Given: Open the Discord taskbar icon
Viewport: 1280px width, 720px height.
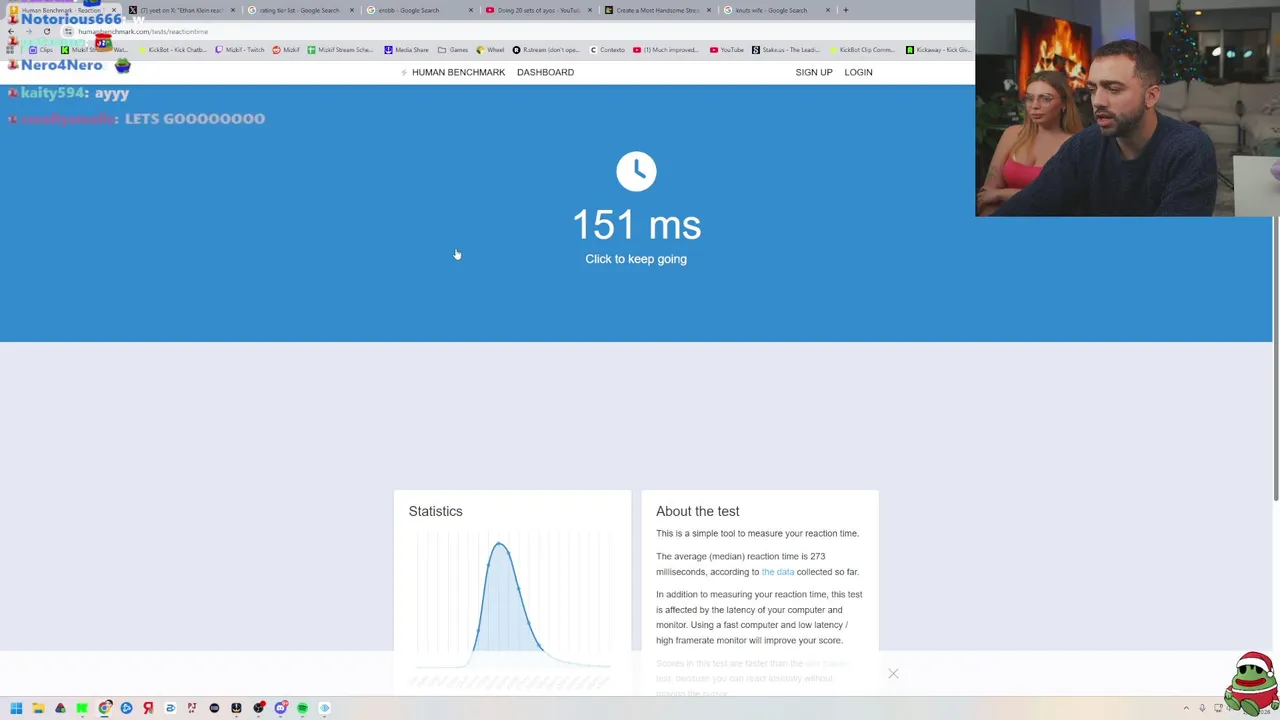Looking at the screenshot, I should tap(280, 708).
